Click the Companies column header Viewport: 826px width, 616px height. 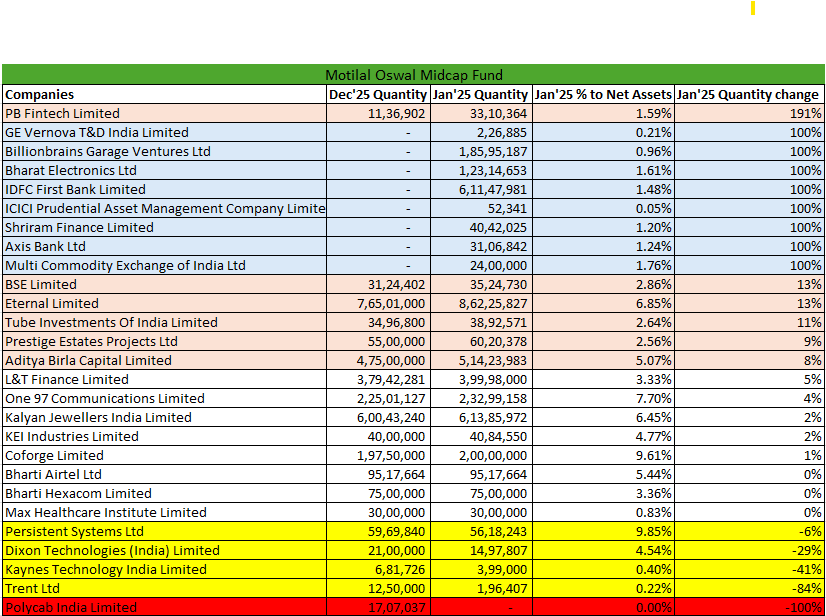point(164,94)
